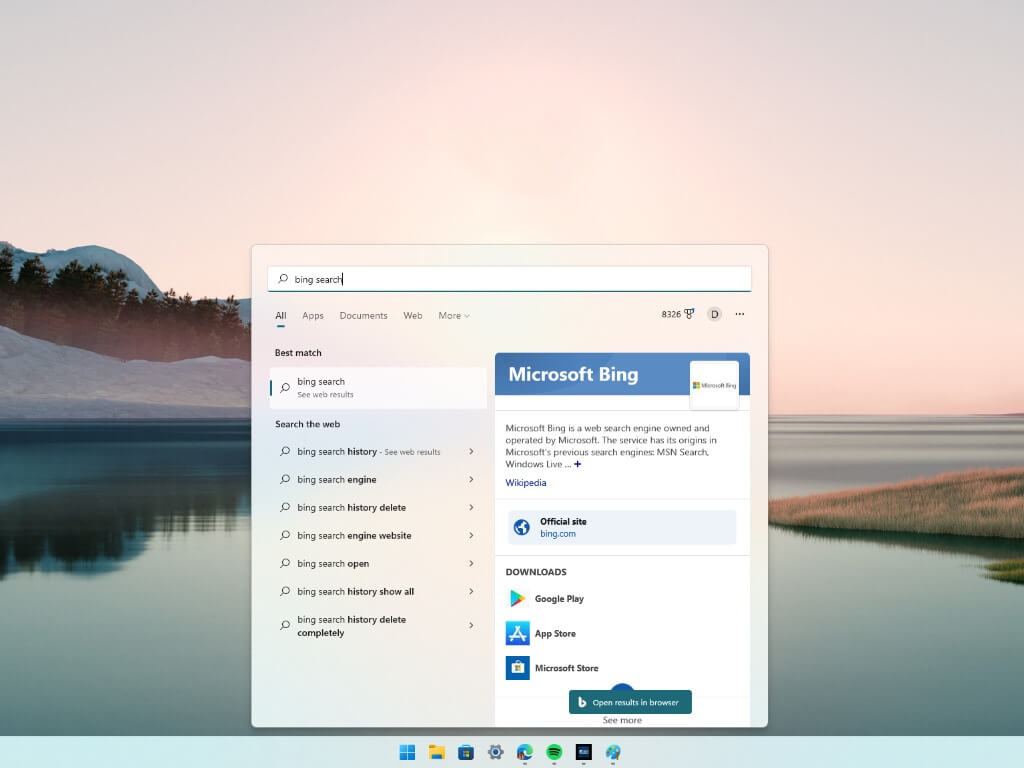Switch to the Apps filter tab
Image resolution: width=1024 pixels, height=768 pixels.
pos(313,316)
